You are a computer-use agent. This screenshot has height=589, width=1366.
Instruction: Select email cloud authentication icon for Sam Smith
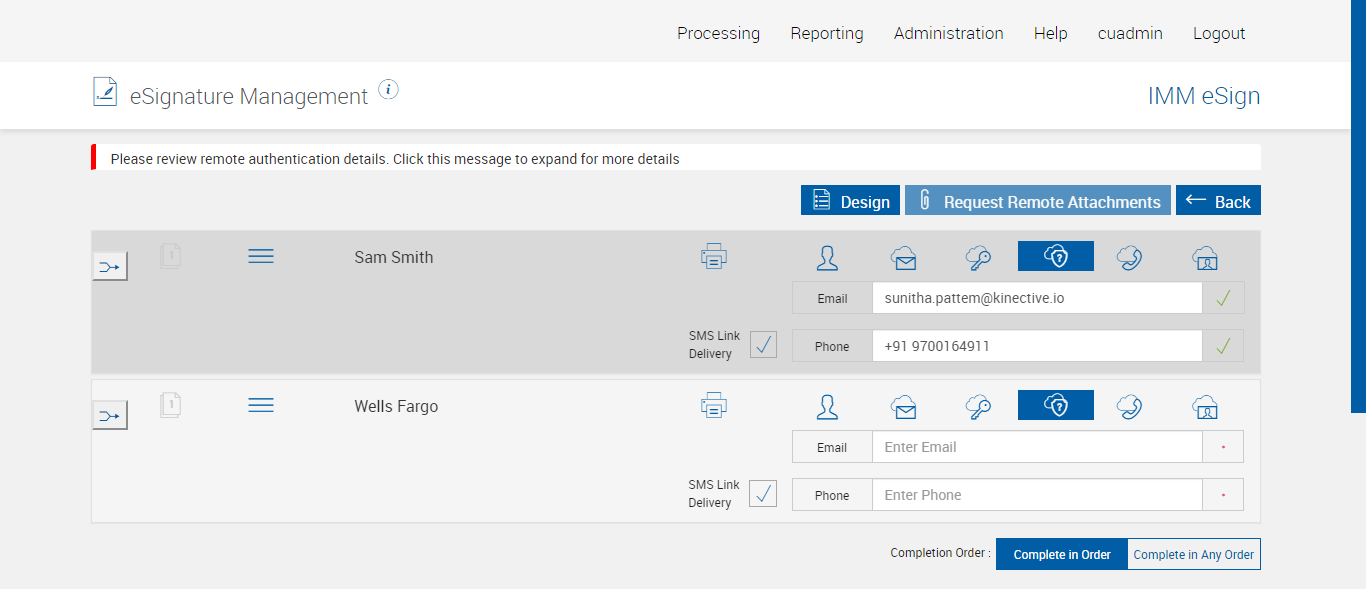point(904,258)
